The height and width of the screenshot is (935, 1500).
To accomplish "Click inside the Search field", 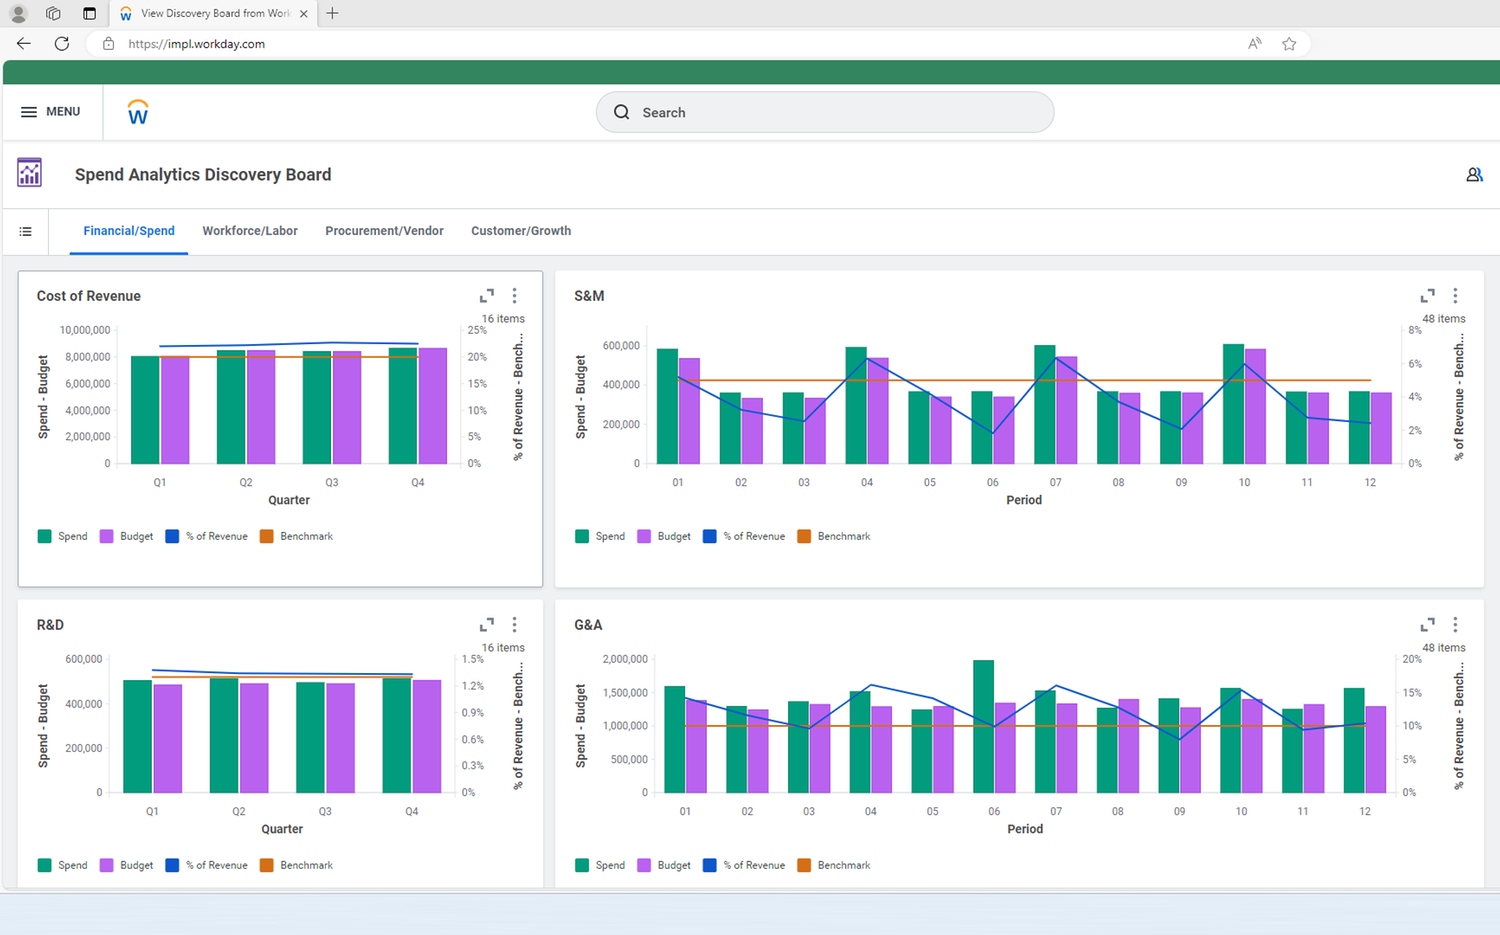I will (x=824, y=112).
